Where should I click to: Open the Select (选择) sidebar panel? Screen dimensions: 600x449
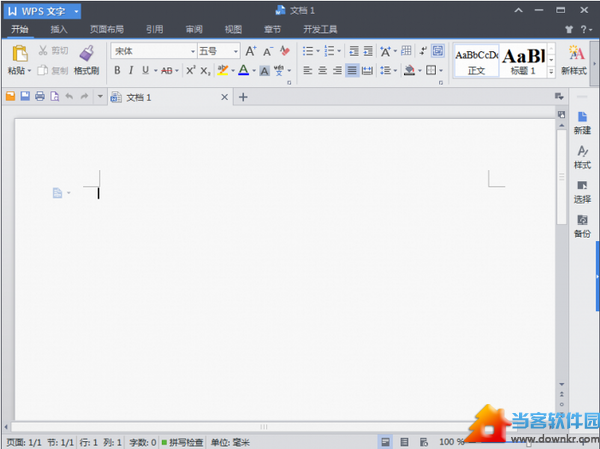[582, 192]
